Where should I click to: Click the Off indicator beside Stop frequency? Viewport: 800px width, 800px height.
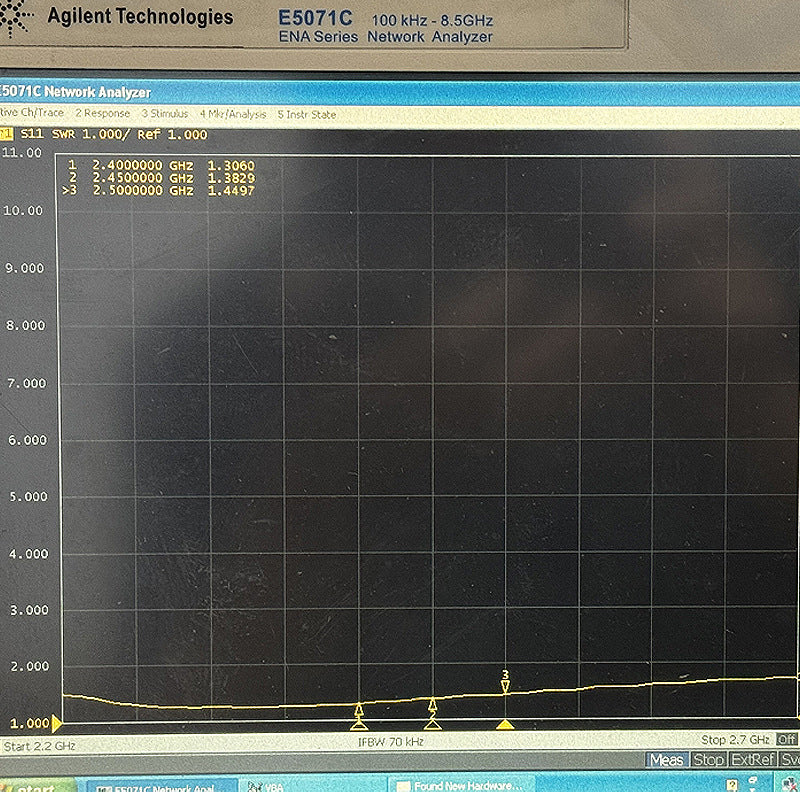(786, 739)
